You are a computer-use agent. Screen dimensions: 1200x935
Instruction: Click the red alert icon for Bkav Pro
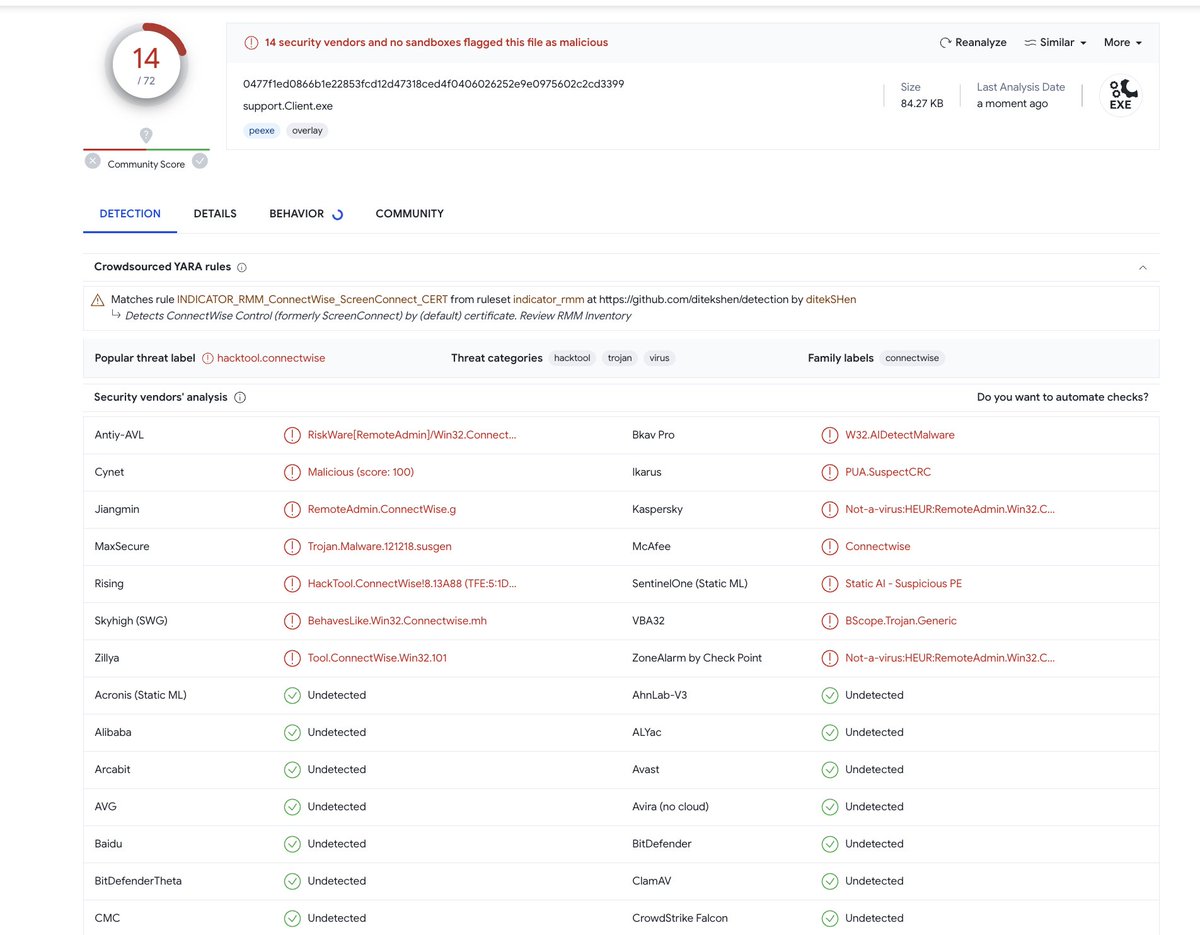[x=829, y=435]
